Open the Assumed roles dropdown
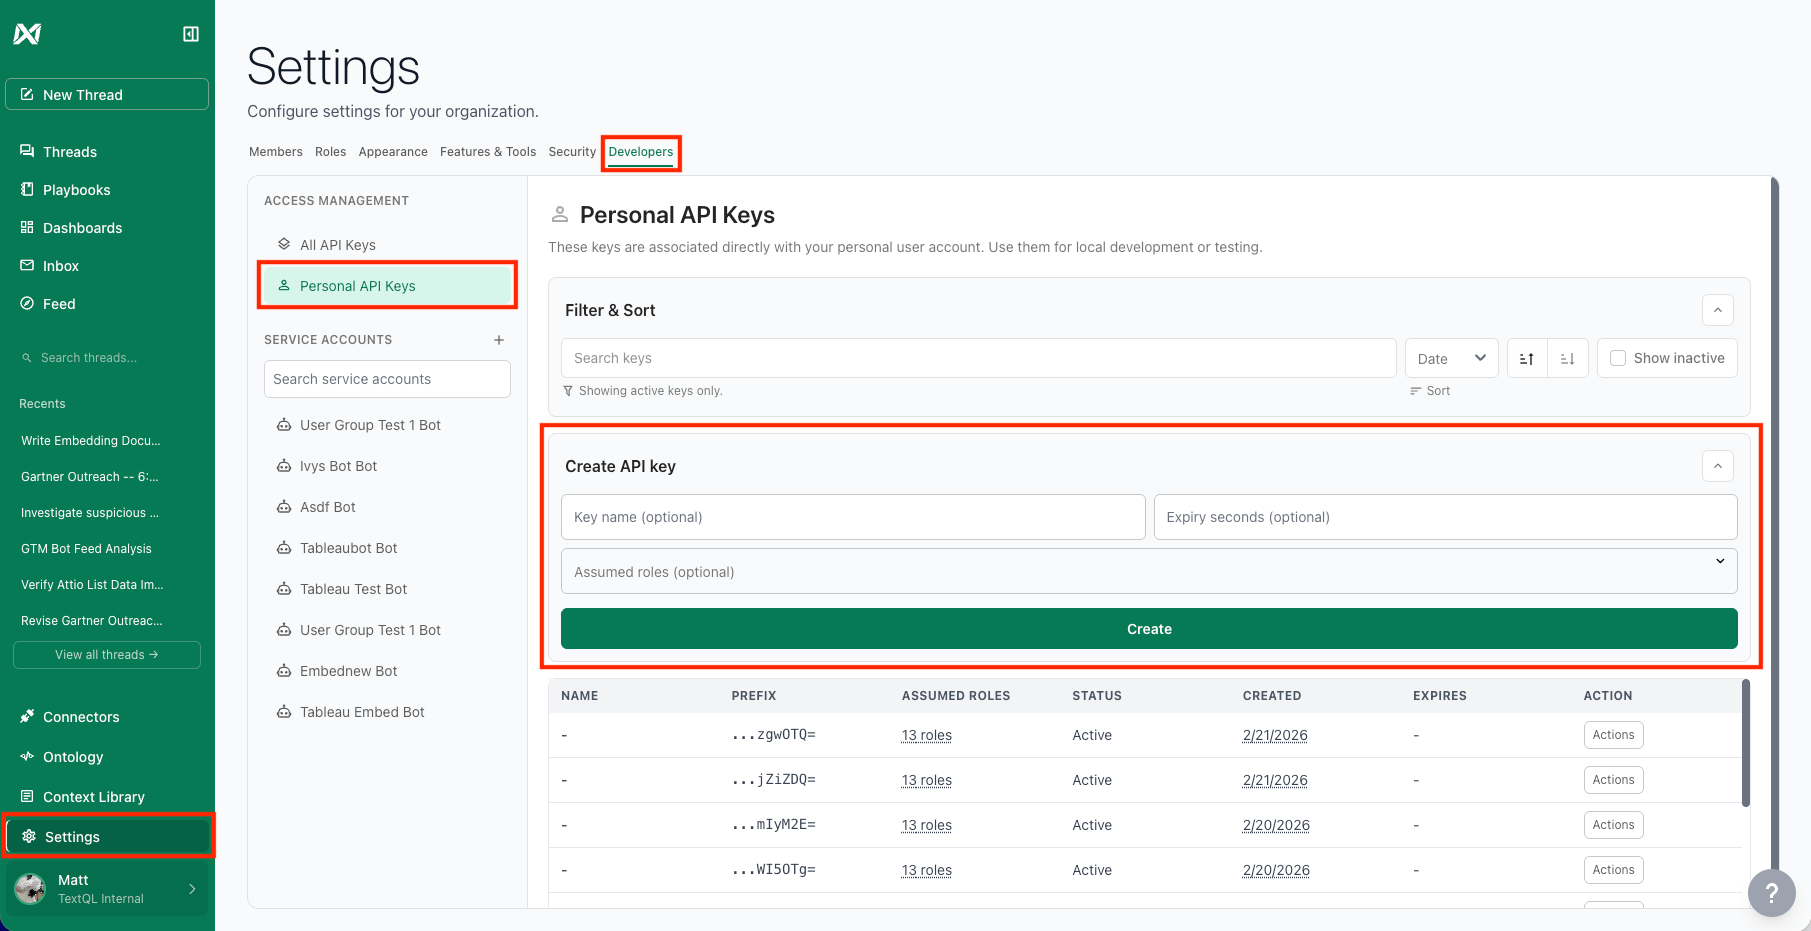Viewport: 1811px width, 931px height. [1149, 571]
